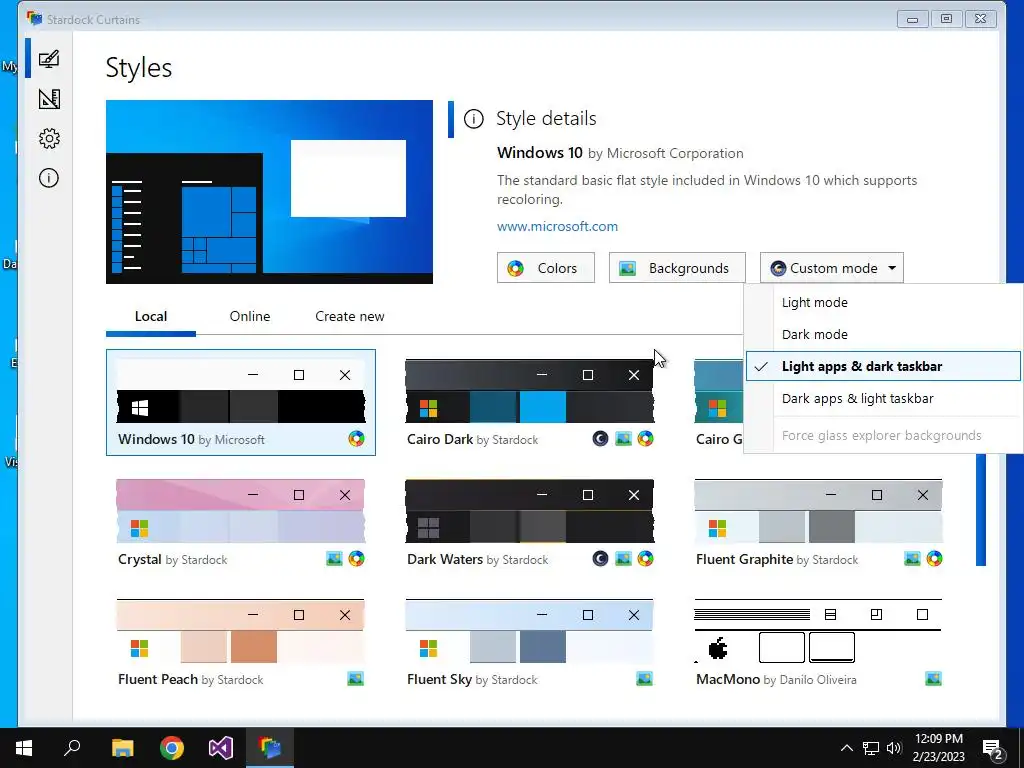Show hidden tray icons chevron
Viewport: 1024px width, 768px height.
[x=846, y=748]
